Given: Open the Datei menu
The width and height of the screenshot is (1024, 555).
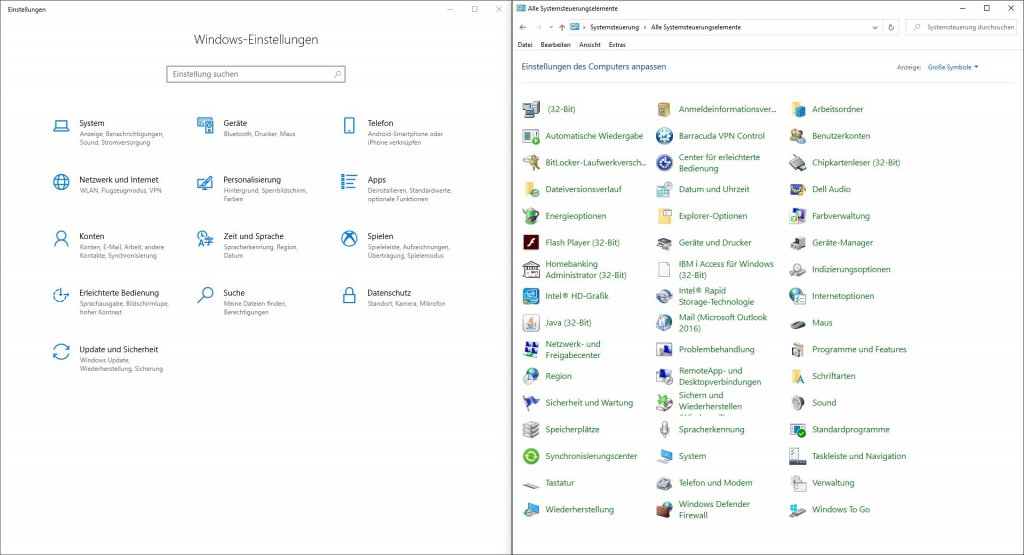Looking at the screenshot, I should pyautogui.click(x=525, y=45).
